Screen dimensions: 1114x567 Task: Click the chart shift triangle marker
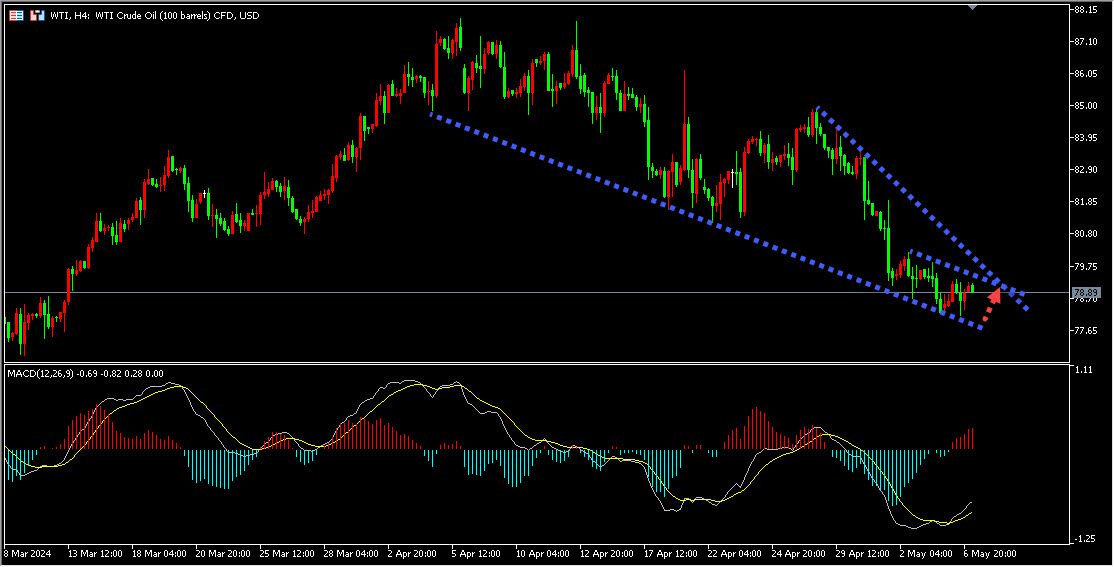tap(971, 6)
